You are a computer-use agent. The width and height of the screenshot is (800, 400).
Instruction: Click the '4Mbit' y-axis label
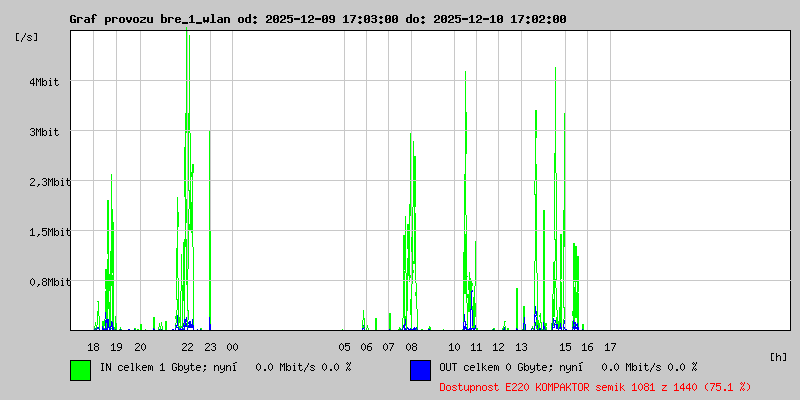coord(44,82)
